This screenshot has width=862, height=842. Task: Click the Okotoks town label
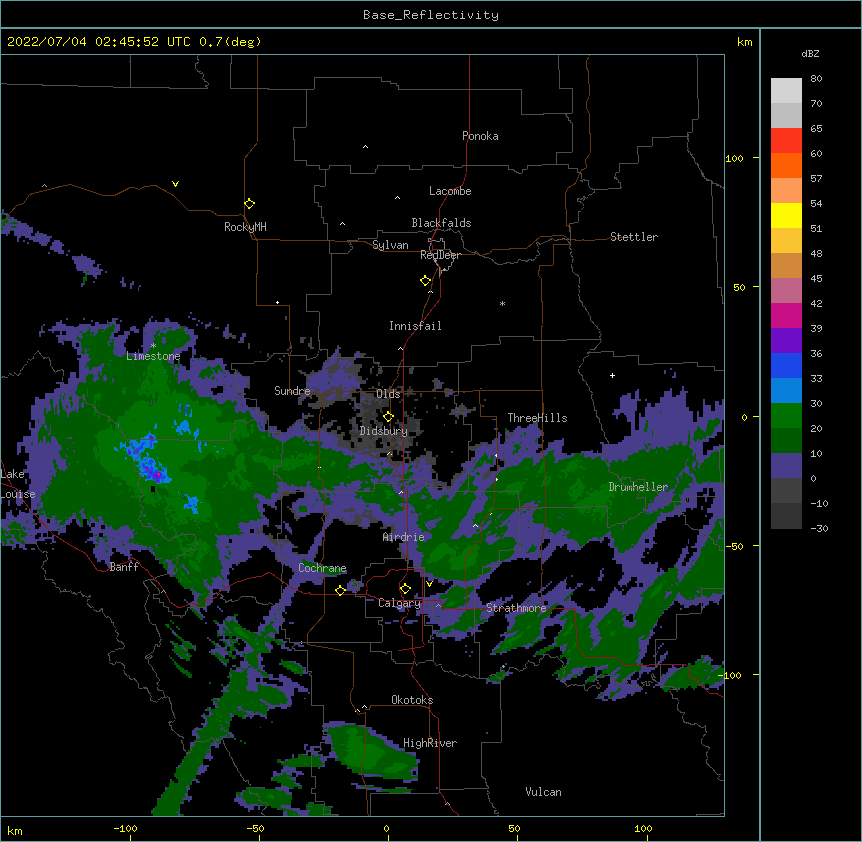tap(412, 700)
